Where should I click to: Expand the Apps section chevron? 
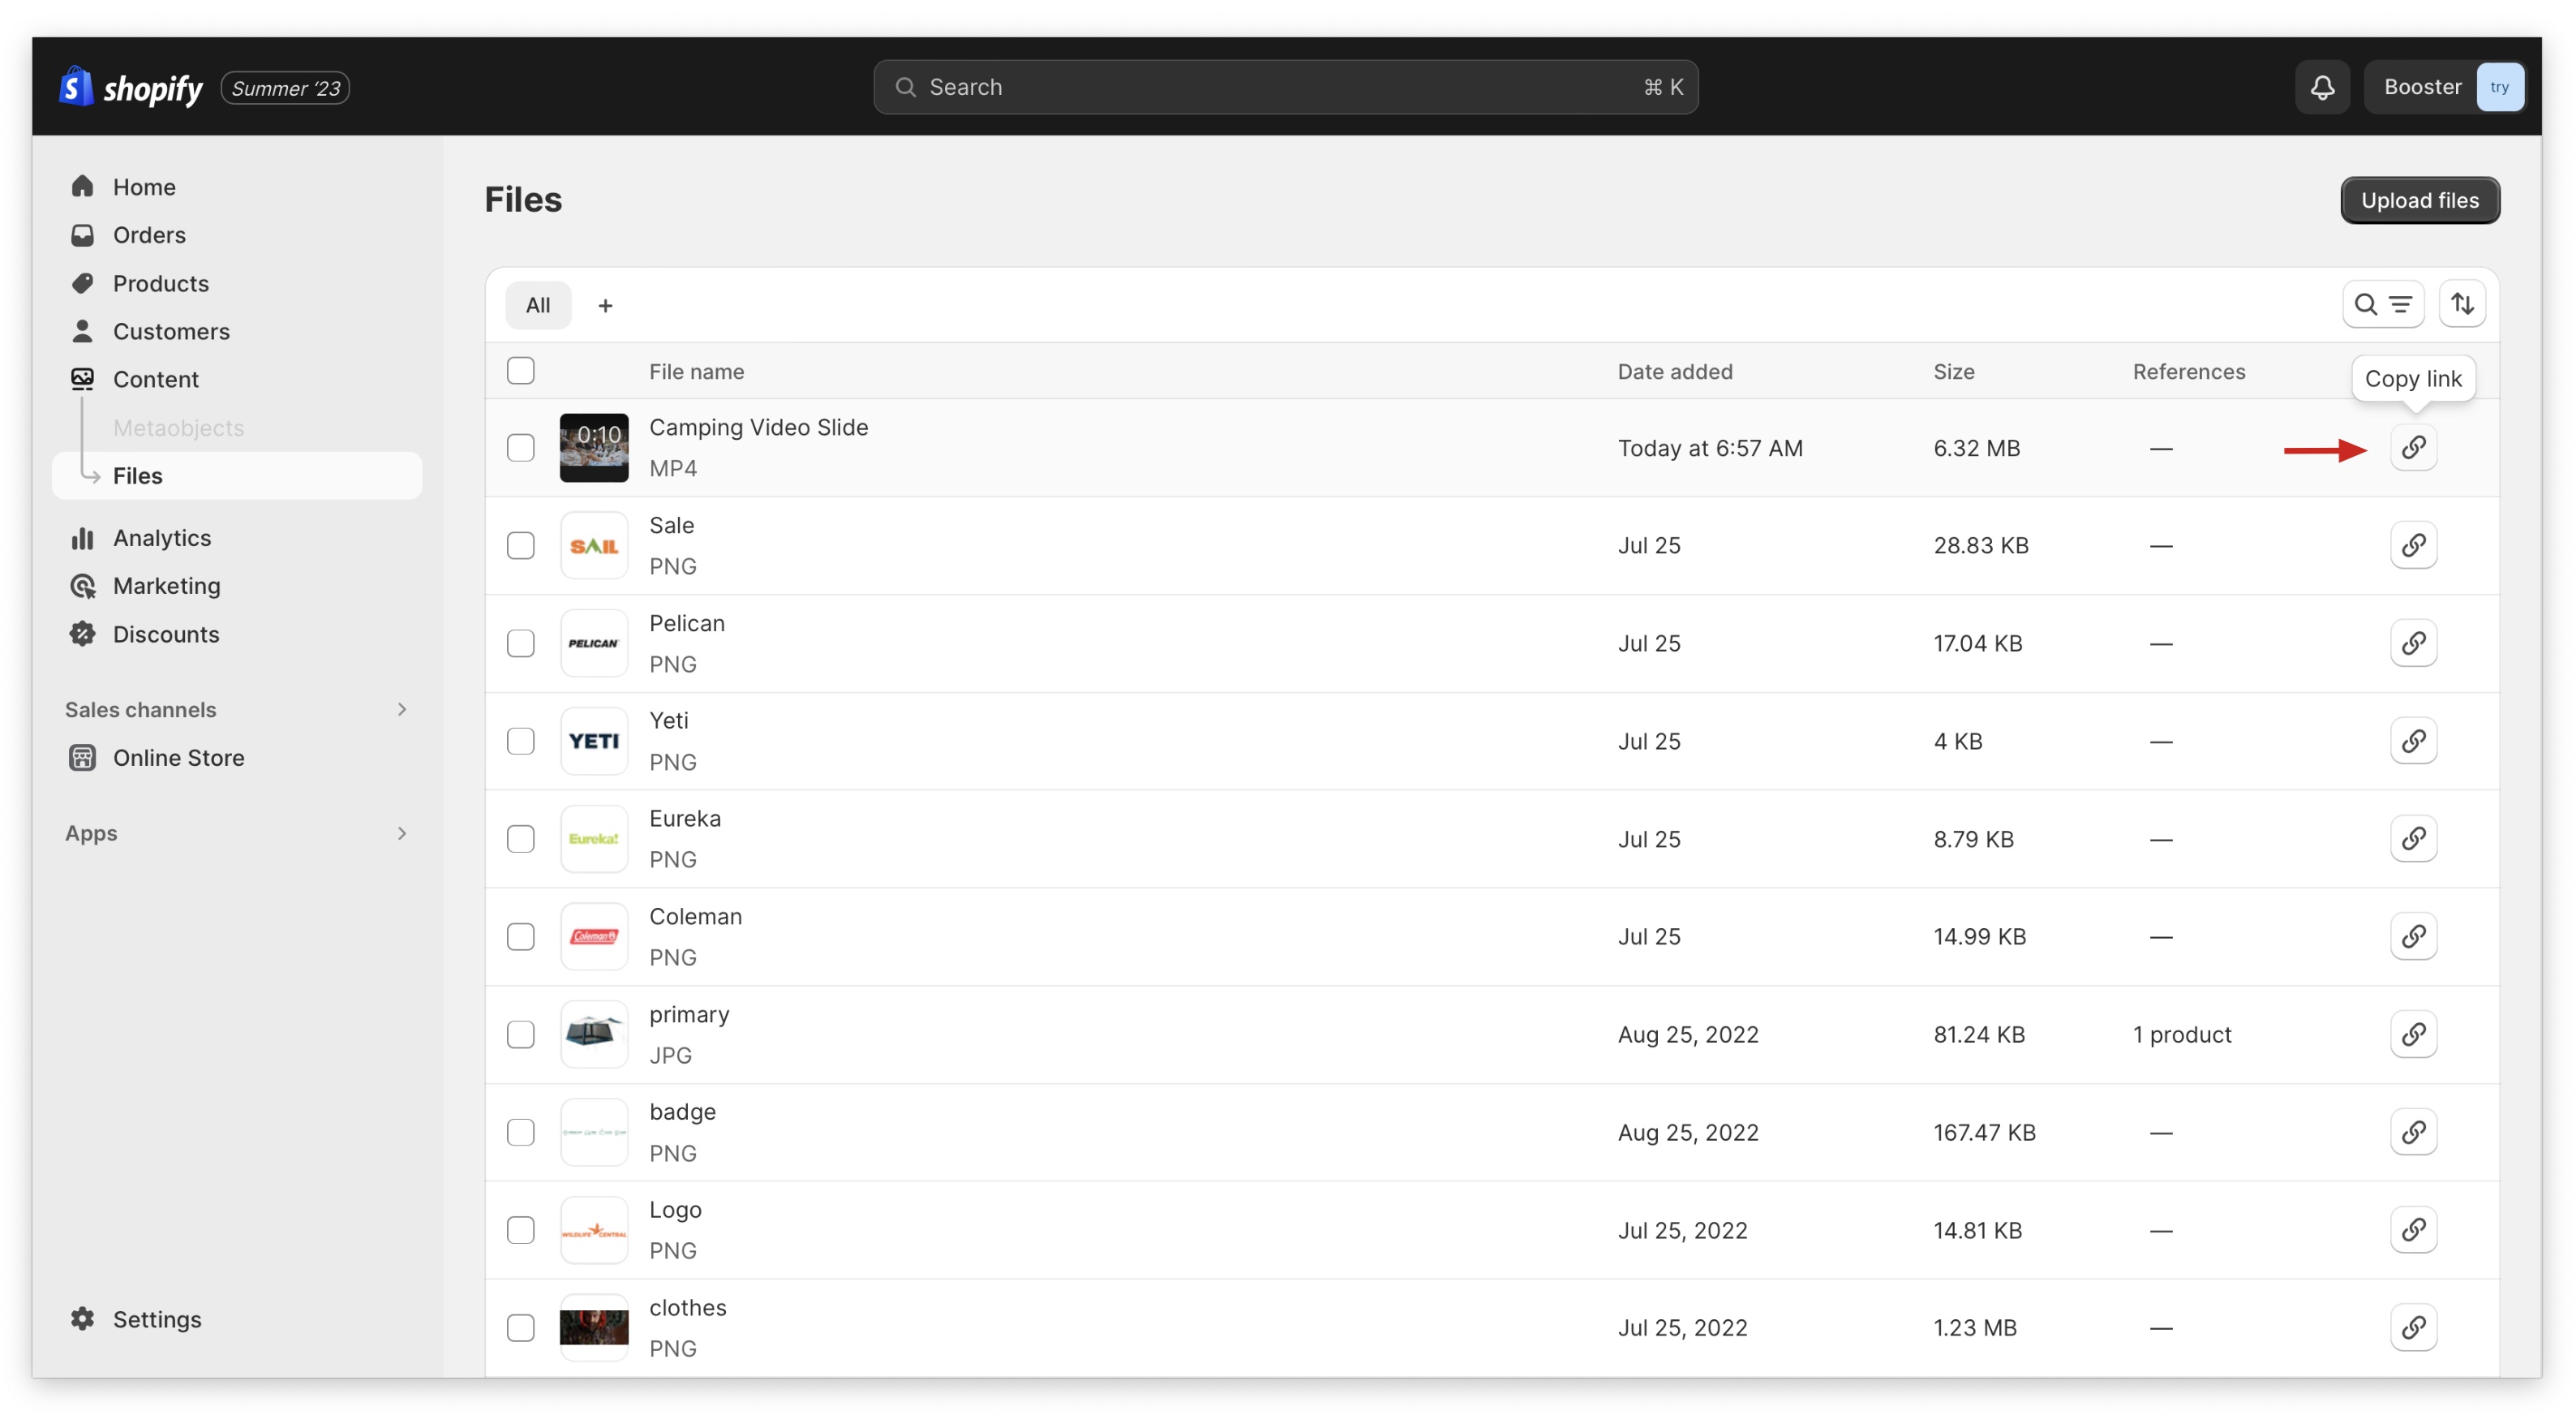401,833
